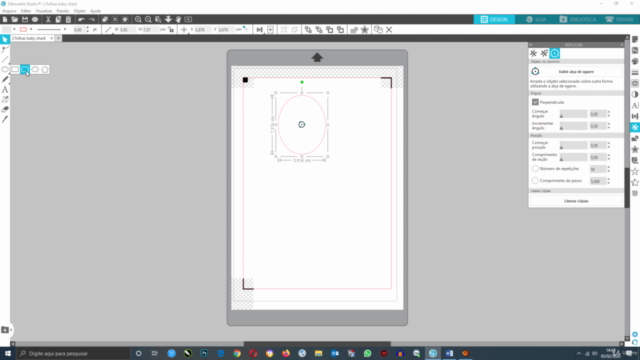This screenshot has width=640, height=360.
Task: Save the current document
Action: pos(25,19)
